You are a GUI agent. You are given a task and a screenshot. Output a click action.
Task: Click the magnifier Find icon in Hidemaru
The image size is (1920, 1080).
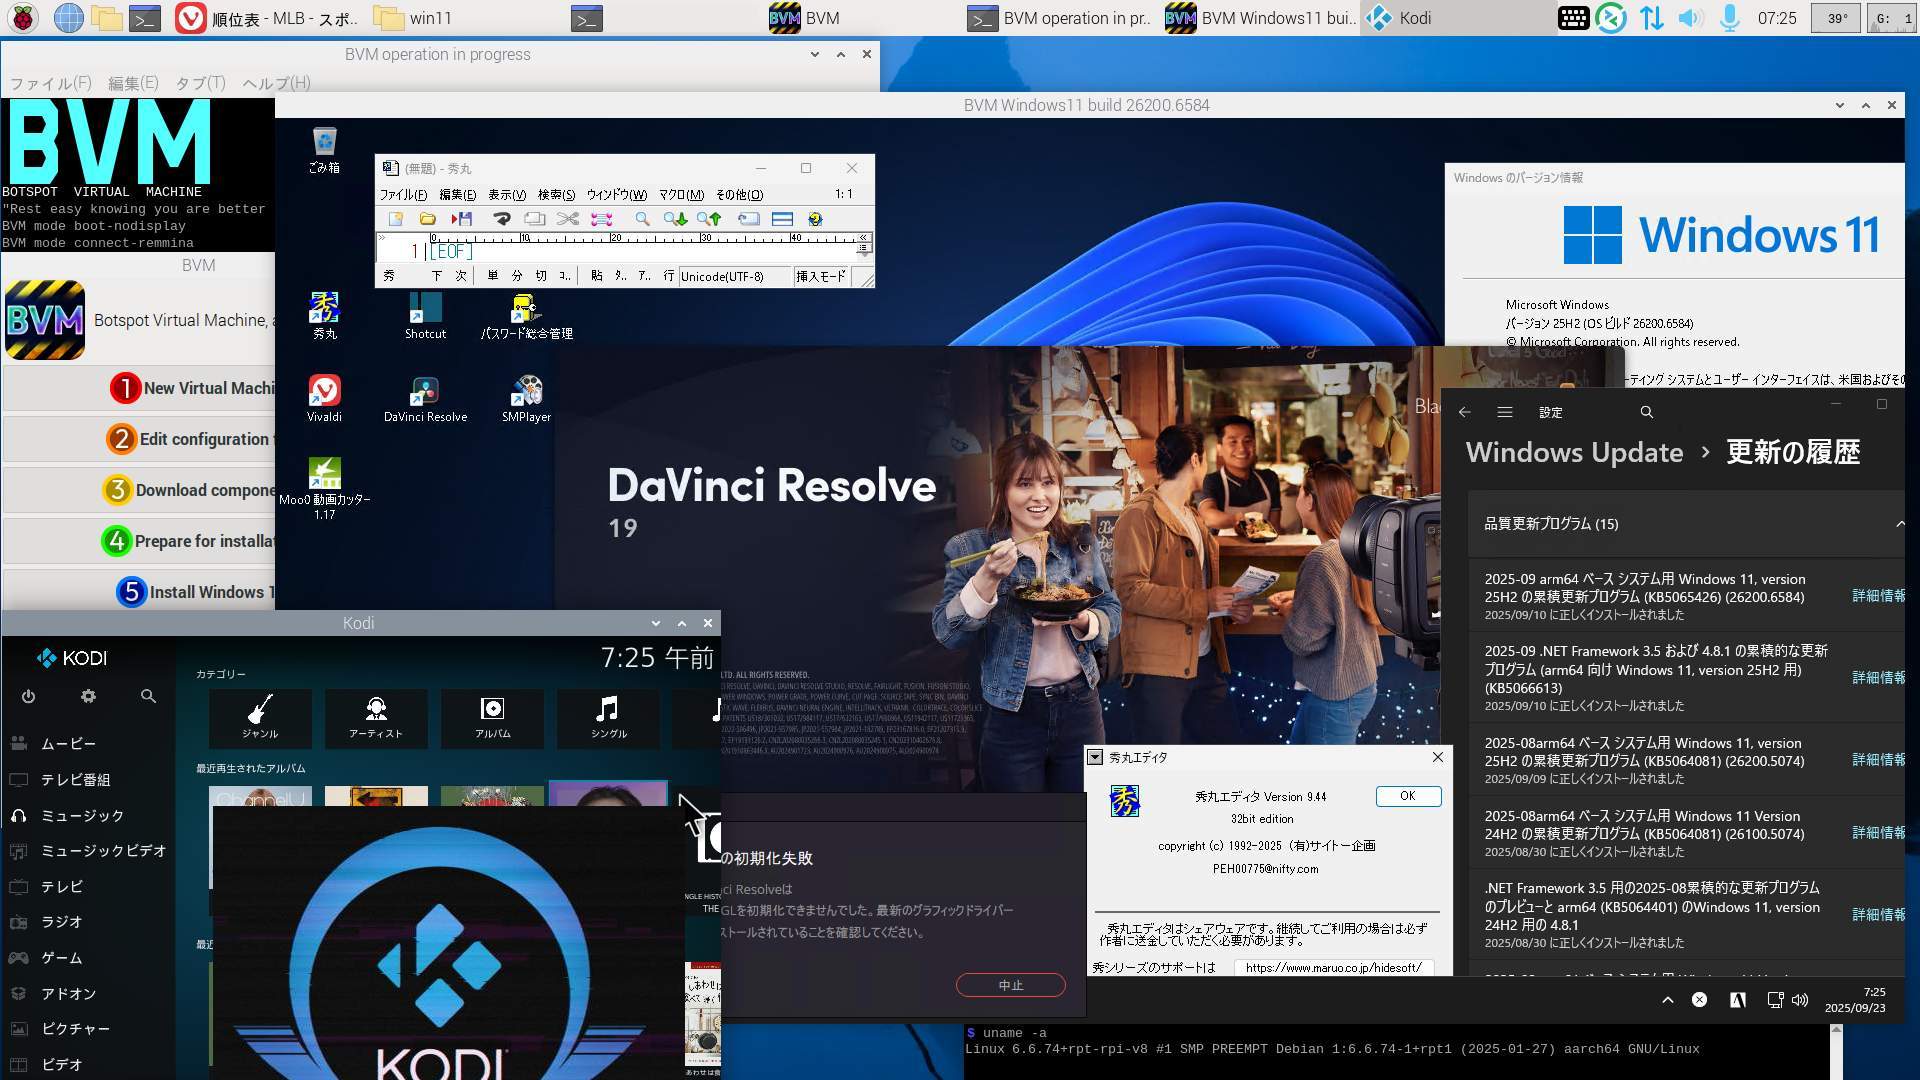642,219
